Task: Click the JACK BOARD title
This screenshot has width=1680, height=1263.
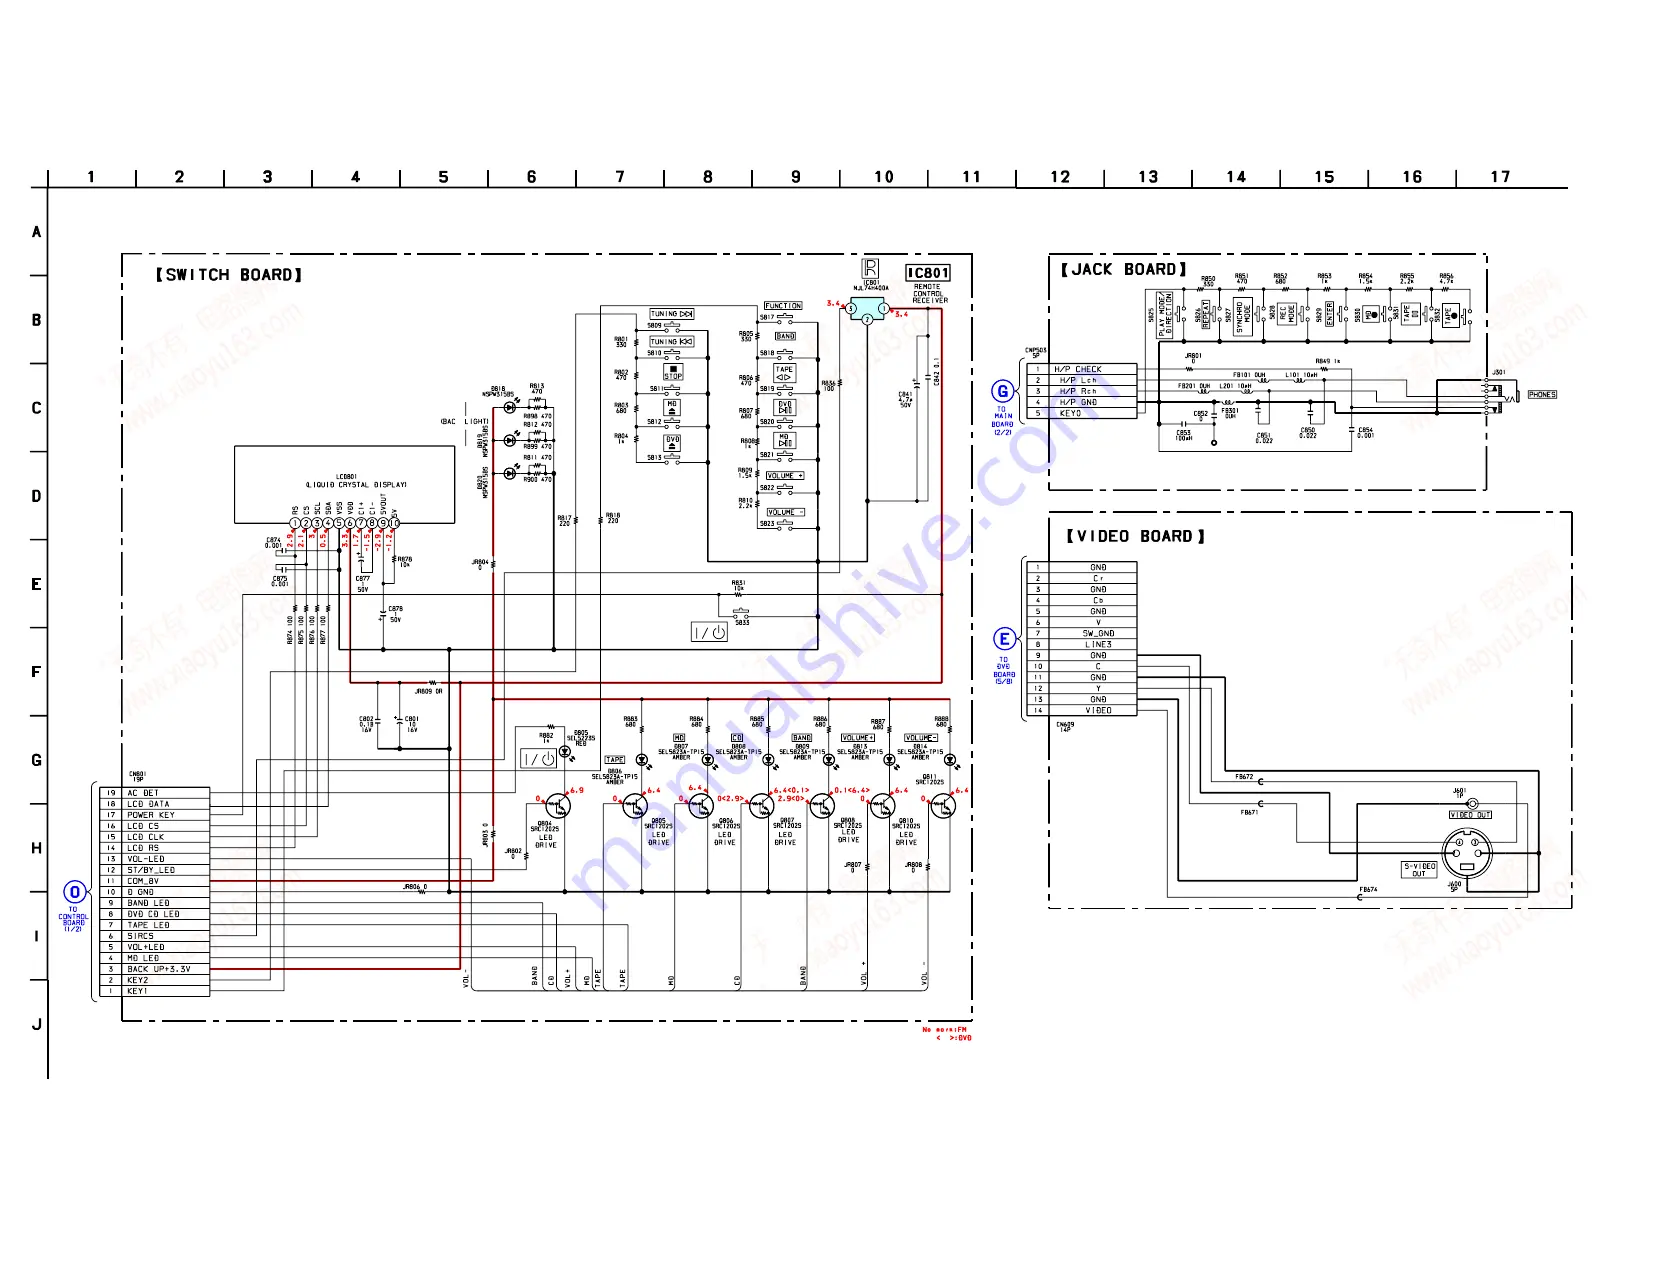Action: click(1124, 270)
